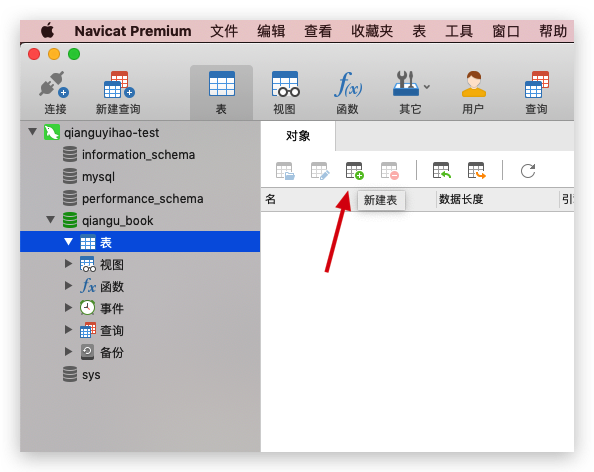594x472 pixels.
Task: Click the 连接 connection icon
Action: 54,85
